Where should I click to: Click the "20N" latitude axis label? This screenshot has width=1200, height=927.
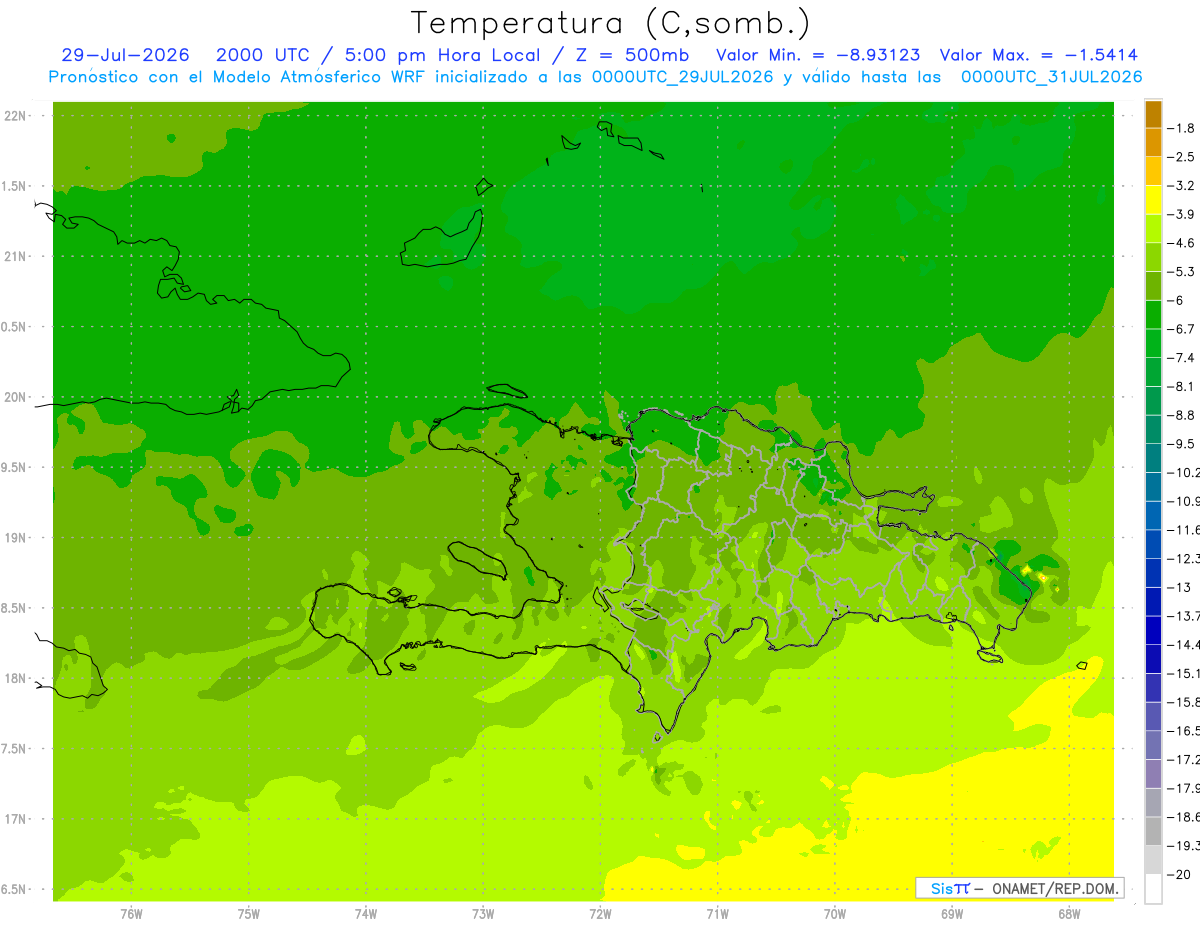[x=17, y=397]
